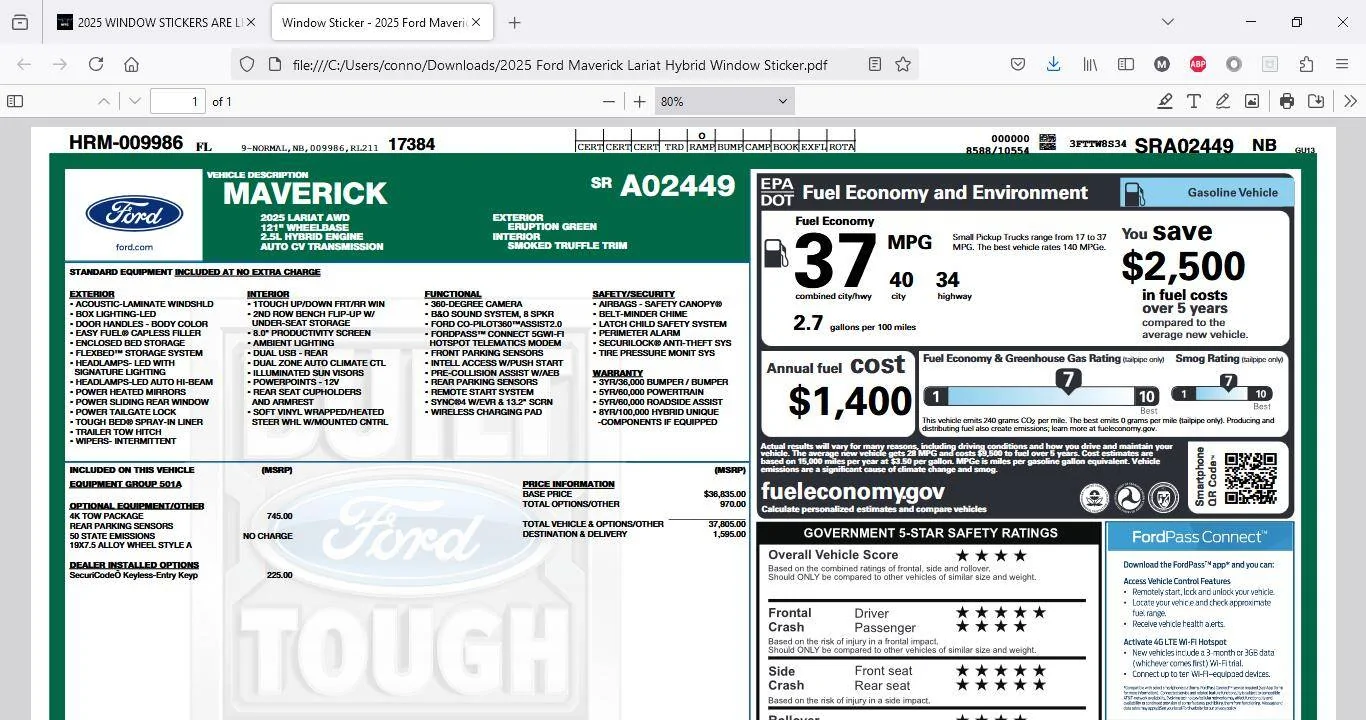Click the SRA02449 code in header

point(1184,146)
